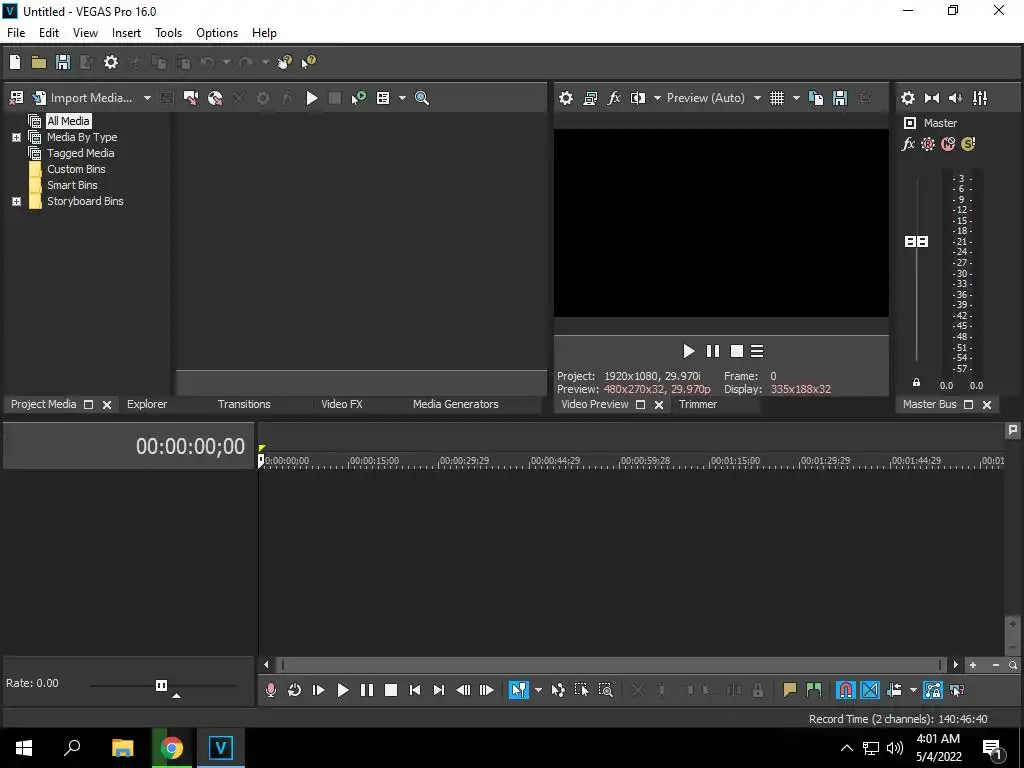
Task: Open mixing console sliders icon
Action: [980, 98]
